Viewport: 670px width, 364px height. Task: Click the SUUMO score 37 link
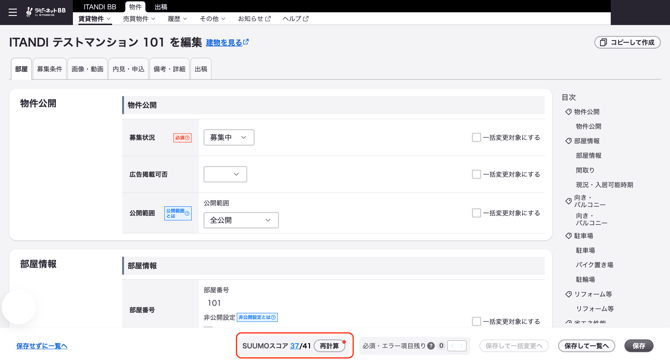pyautogui.click(x=294, y=346)
